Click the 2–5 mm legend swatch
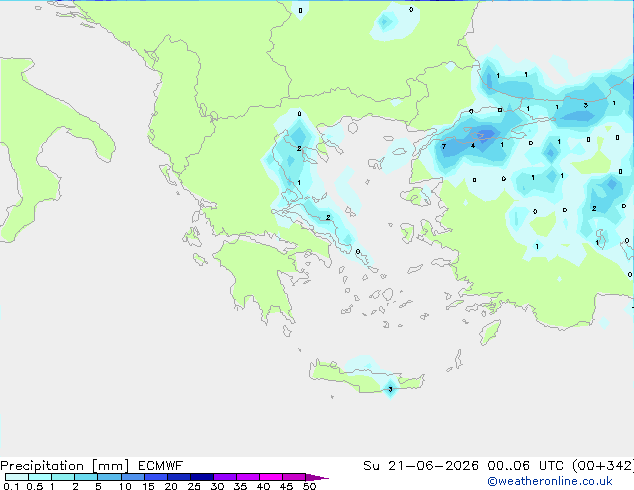 pyautogui.click(x=86, y=477)
